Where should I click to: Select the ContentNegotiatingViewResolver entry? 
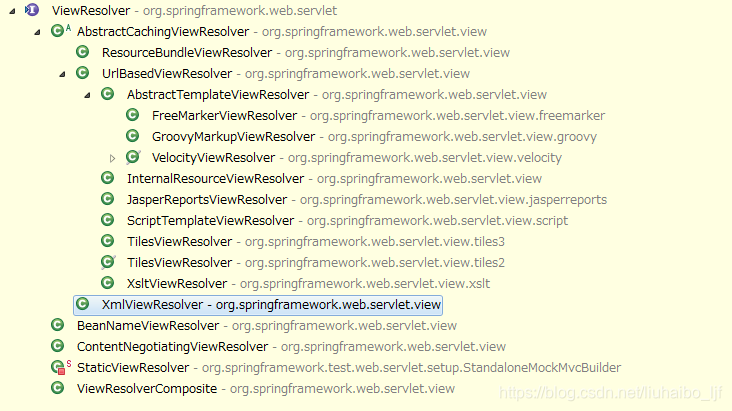[291, 347]
